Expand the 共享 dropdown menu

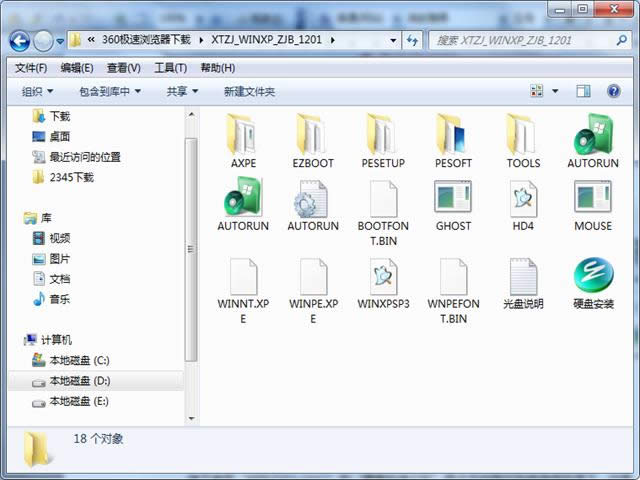182,91
